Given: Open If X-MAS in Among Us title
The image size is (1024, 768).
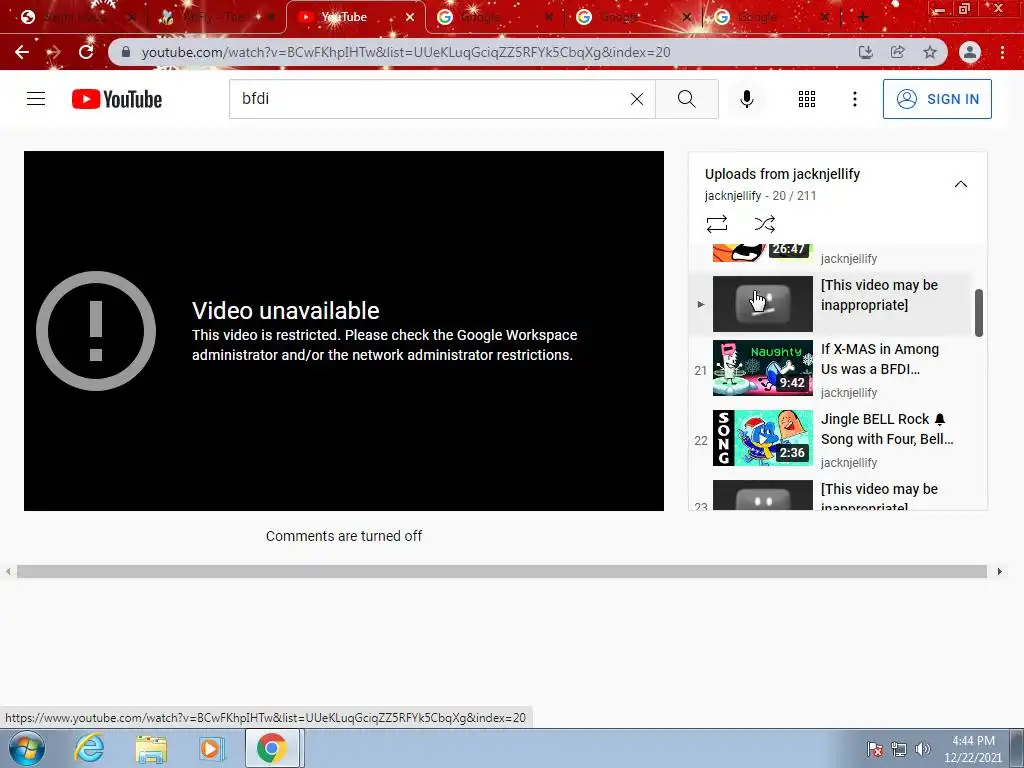Looking at the screenshot, I should tap(880, 359).
